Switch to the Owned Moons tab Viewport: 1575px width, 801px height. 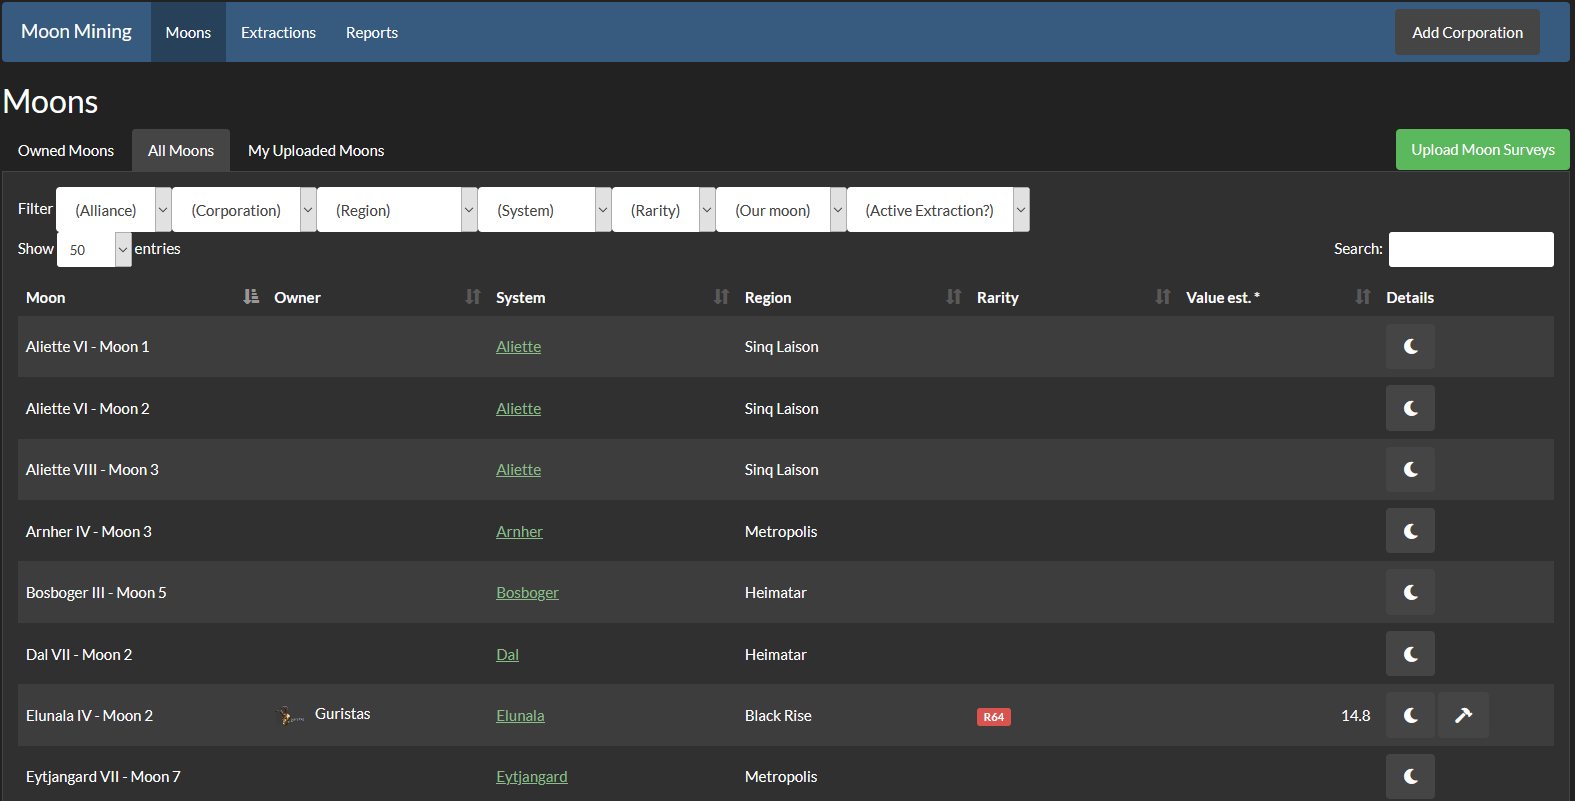pos(66,151)
